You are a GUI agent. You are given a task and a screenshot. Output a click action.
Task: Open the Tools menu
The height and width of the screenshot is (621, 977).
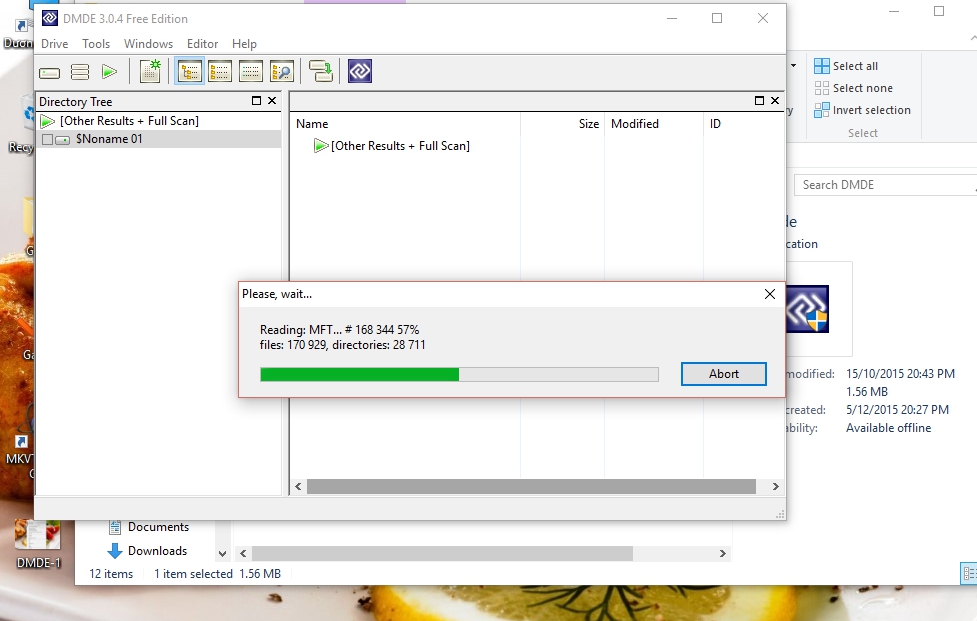pos(96,44)
